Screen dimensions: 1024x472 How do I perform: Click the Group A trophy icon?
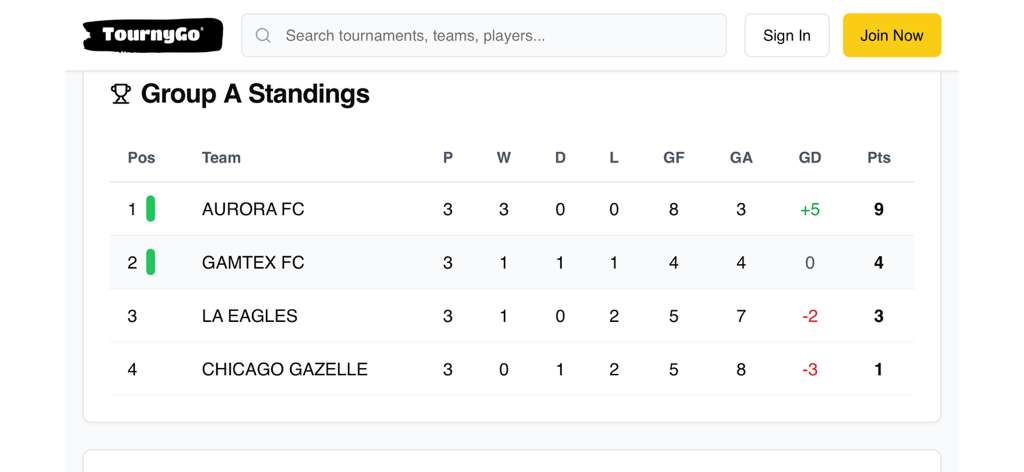tap(121, 94)
